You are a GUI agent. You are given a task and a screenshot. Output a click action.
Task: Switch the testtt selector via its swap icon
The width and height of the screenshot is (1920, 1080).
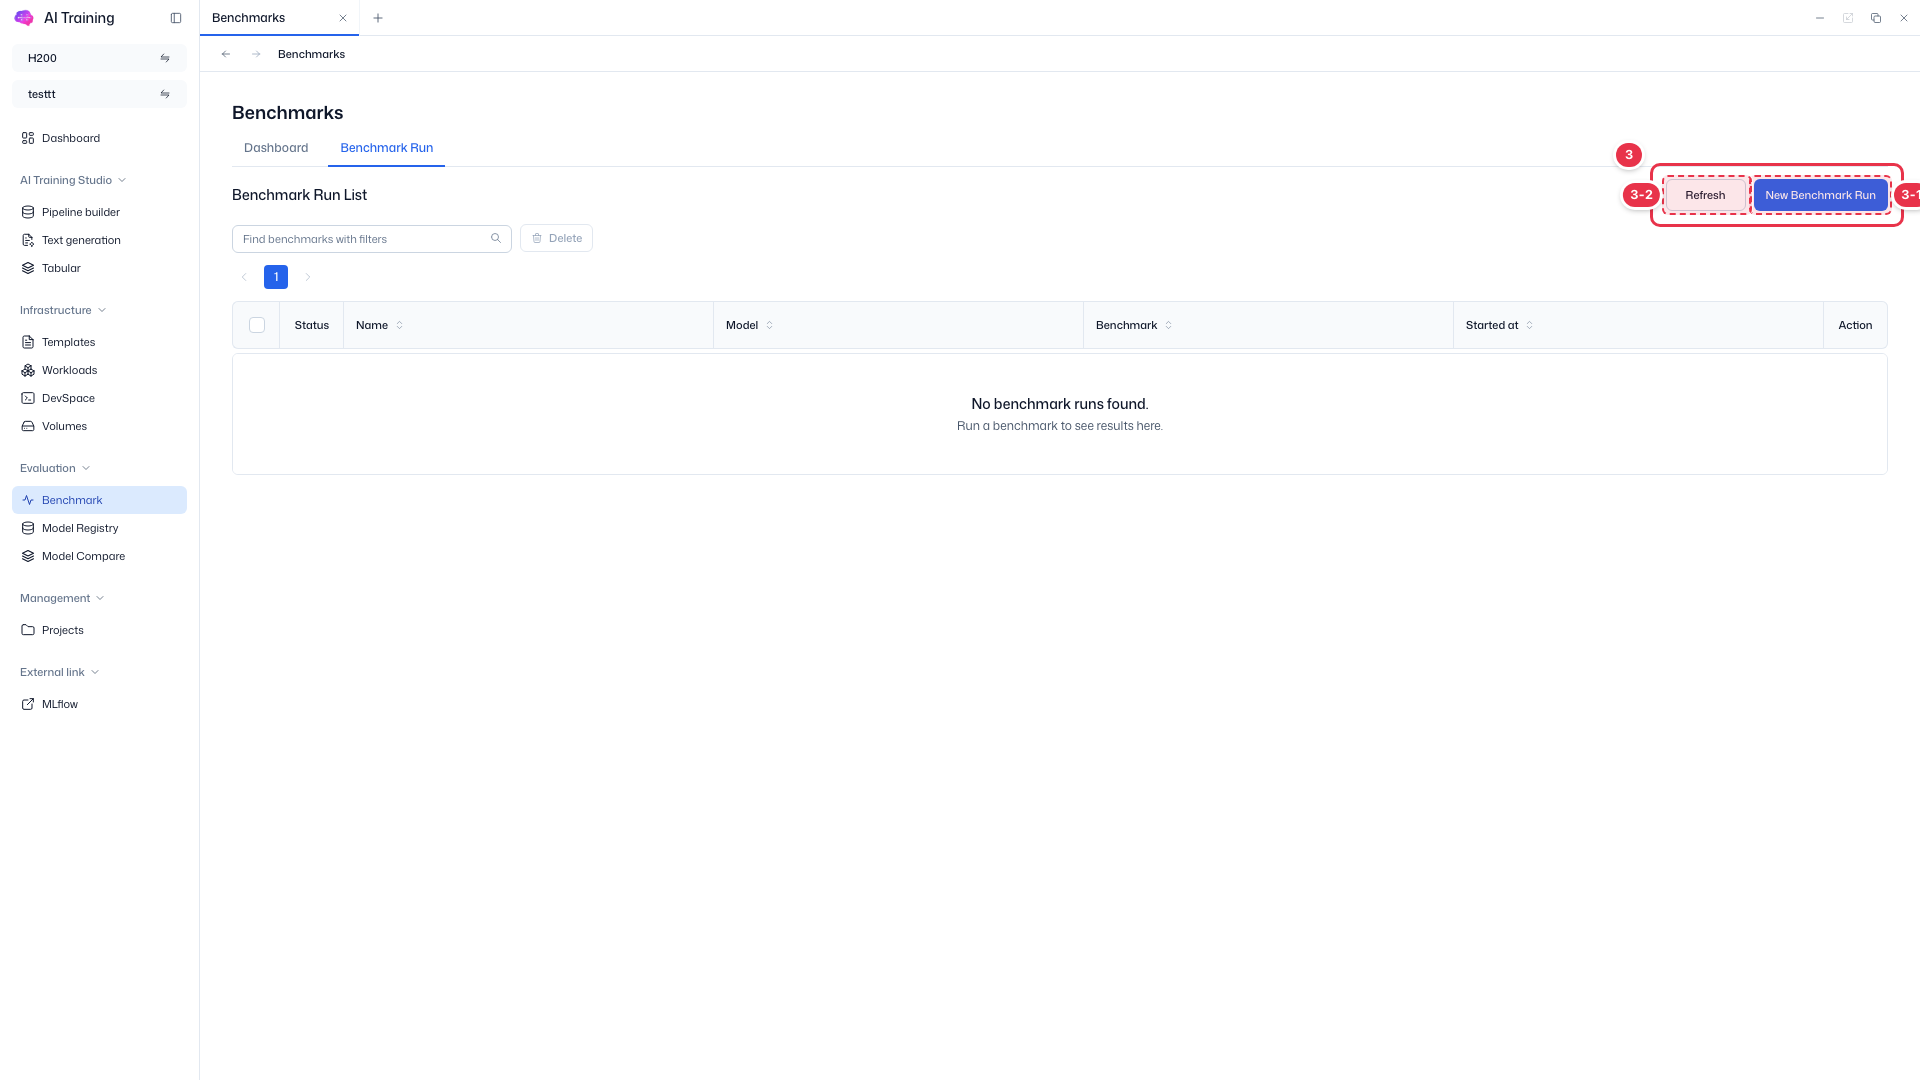click(x=165, y=94)
